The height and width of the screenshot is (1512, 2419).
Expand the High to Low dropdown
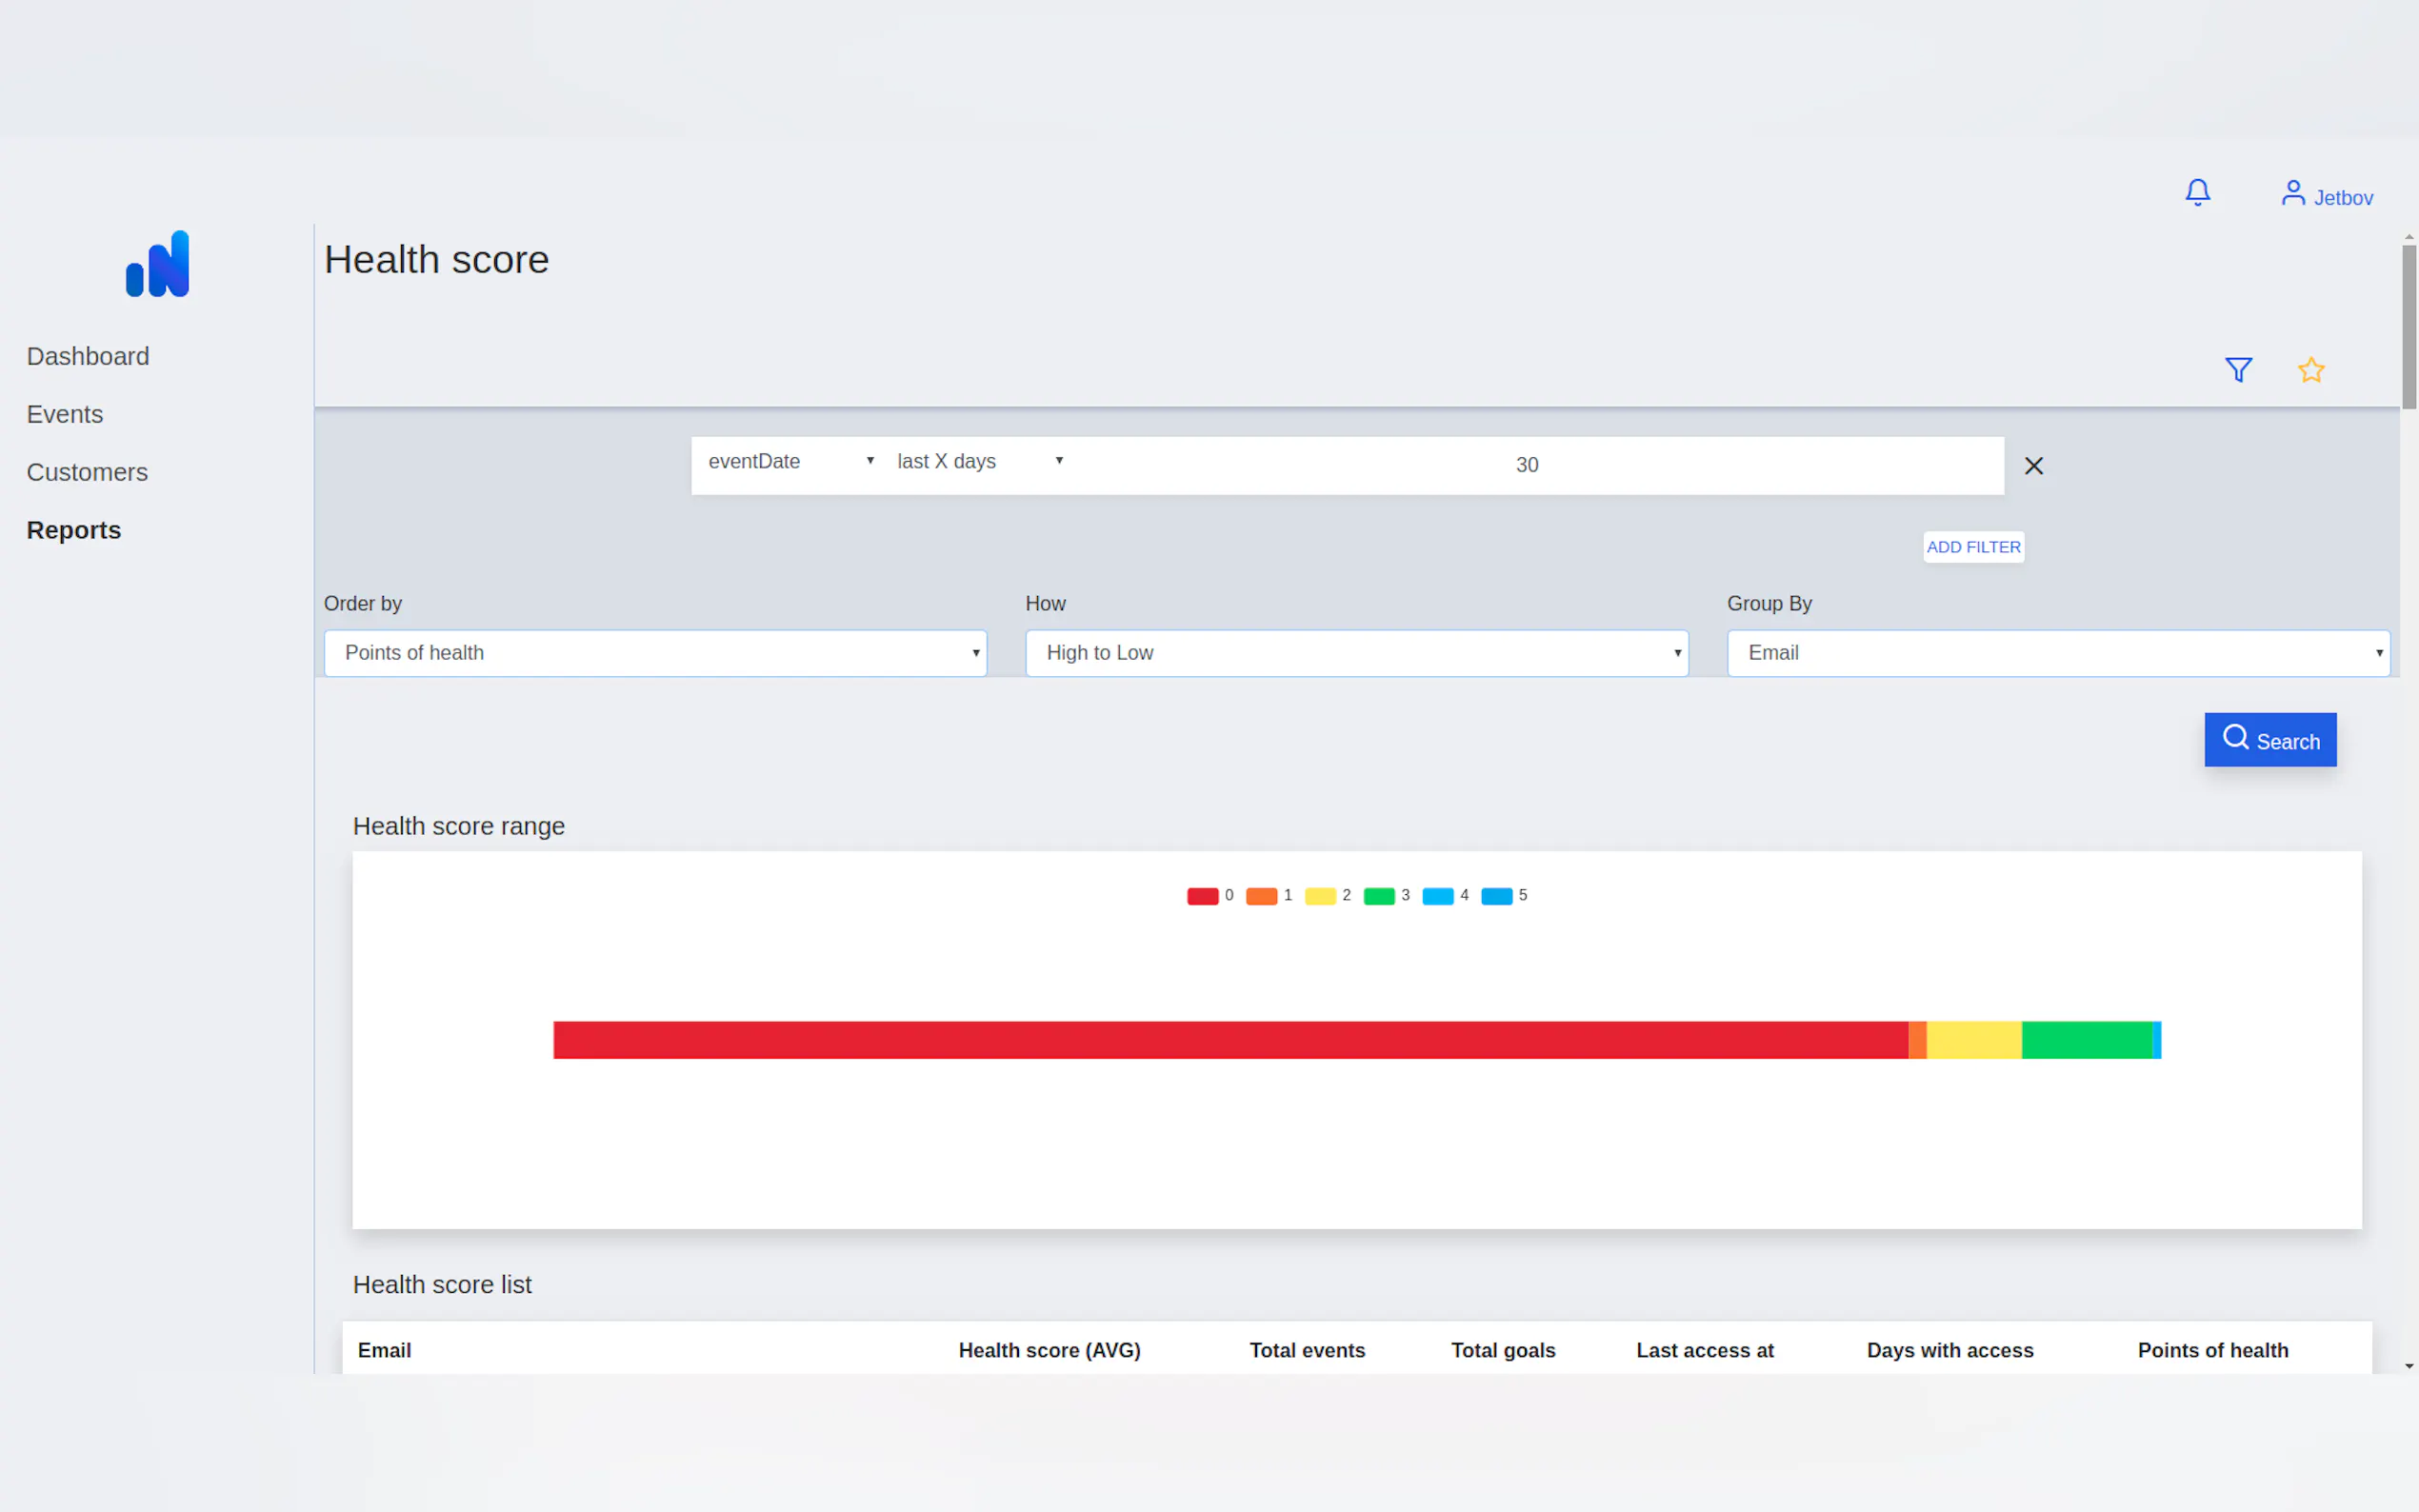pos(1356,653)
